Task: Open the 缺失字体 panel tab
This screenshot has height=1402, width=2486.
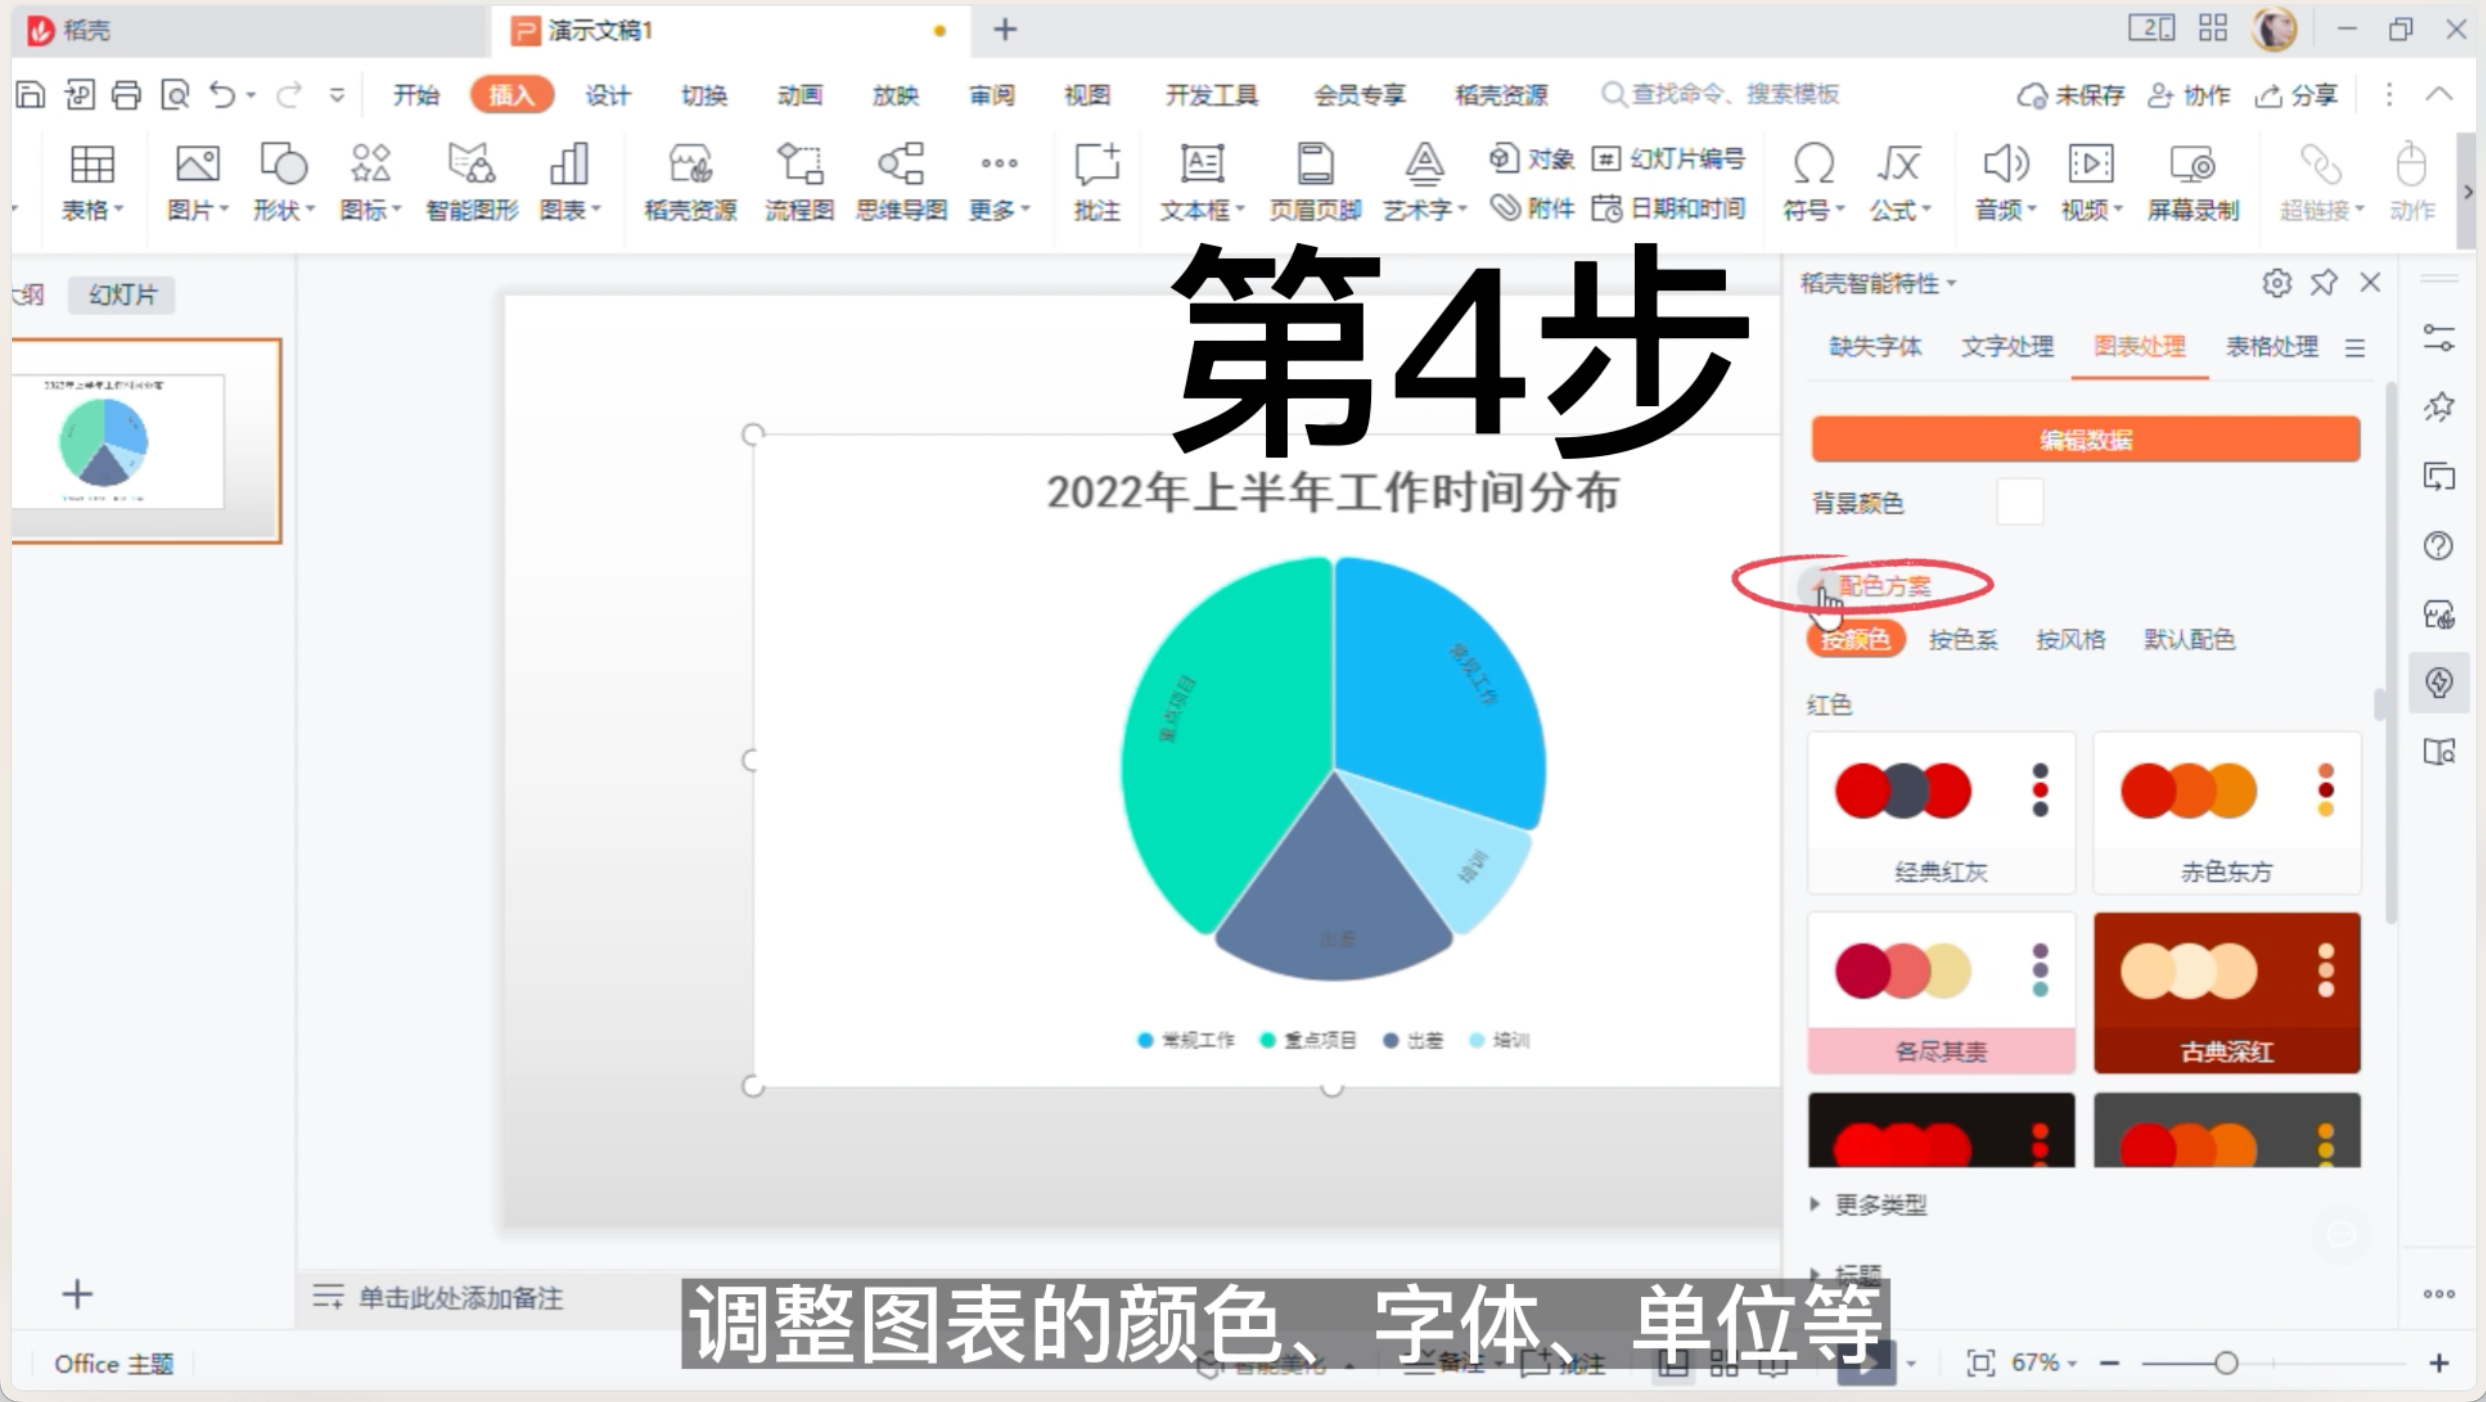Action: point(1875,346)
